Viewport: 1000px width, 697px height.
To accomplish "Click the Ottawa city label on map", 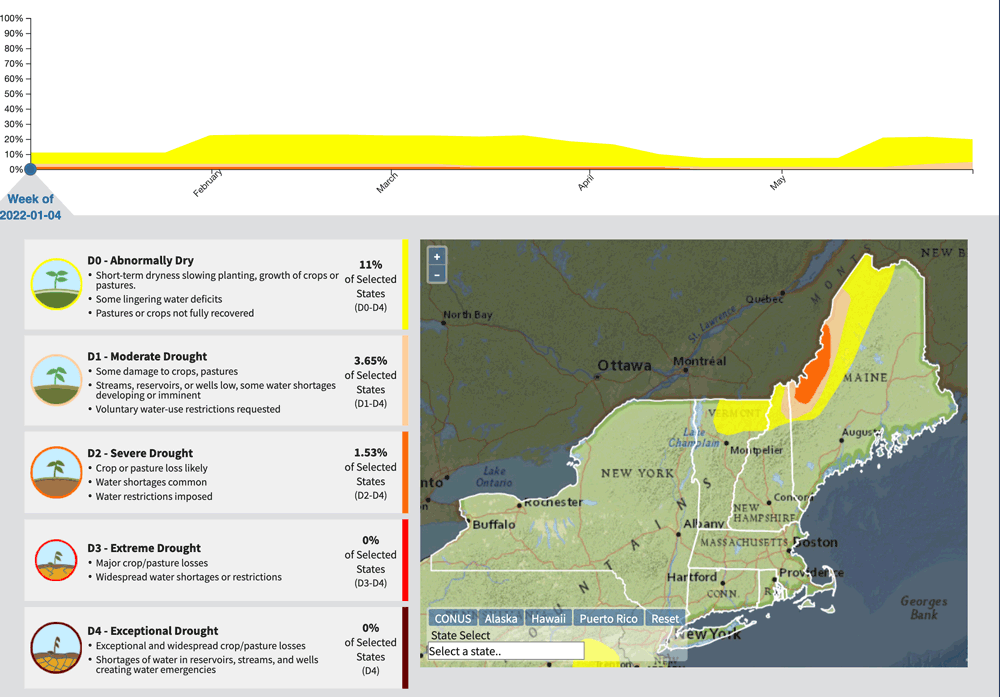I will tap(624, 365).
